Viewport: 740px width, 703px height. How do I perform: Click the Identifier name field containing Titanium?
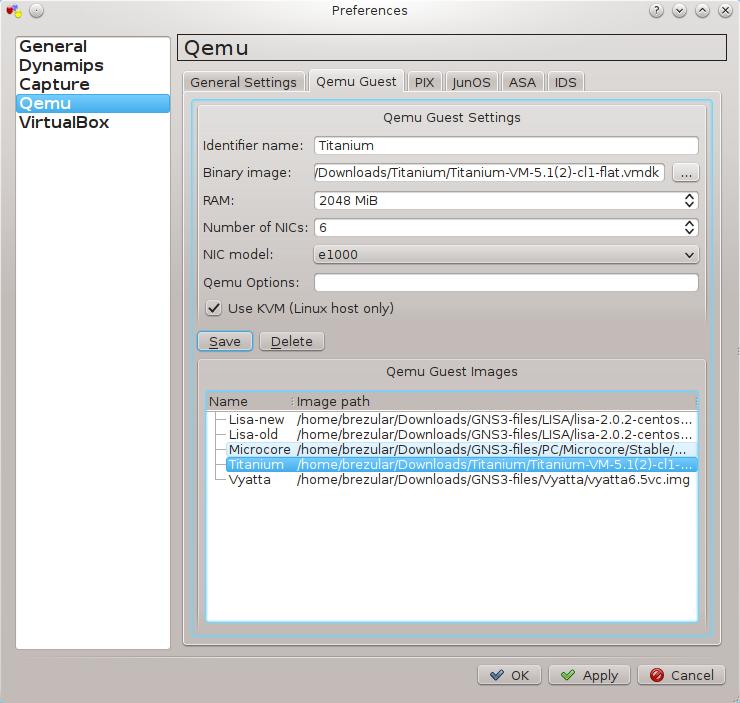pos(506,145)
